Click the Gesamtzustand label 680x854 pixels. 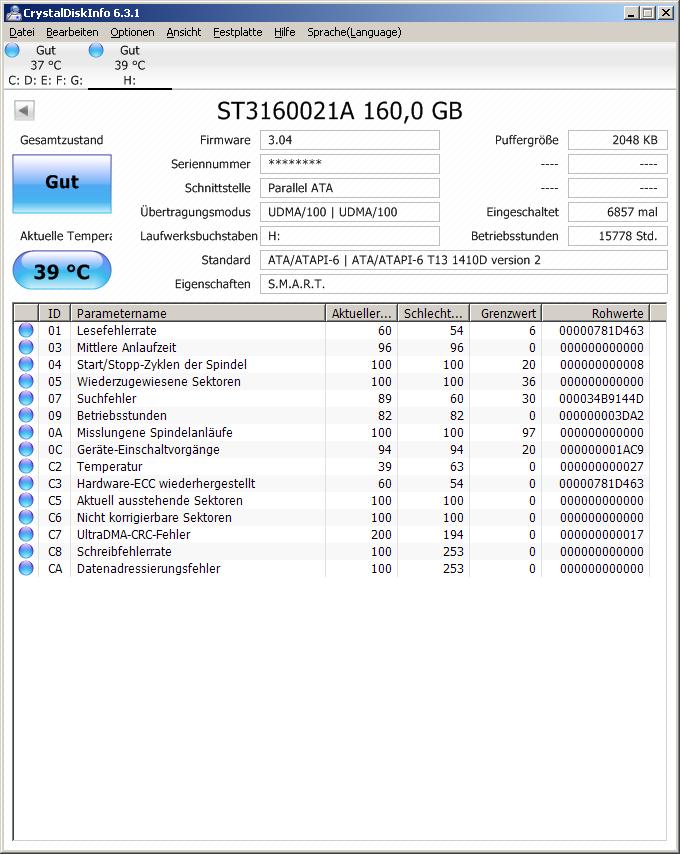click(x=62, y=140)
